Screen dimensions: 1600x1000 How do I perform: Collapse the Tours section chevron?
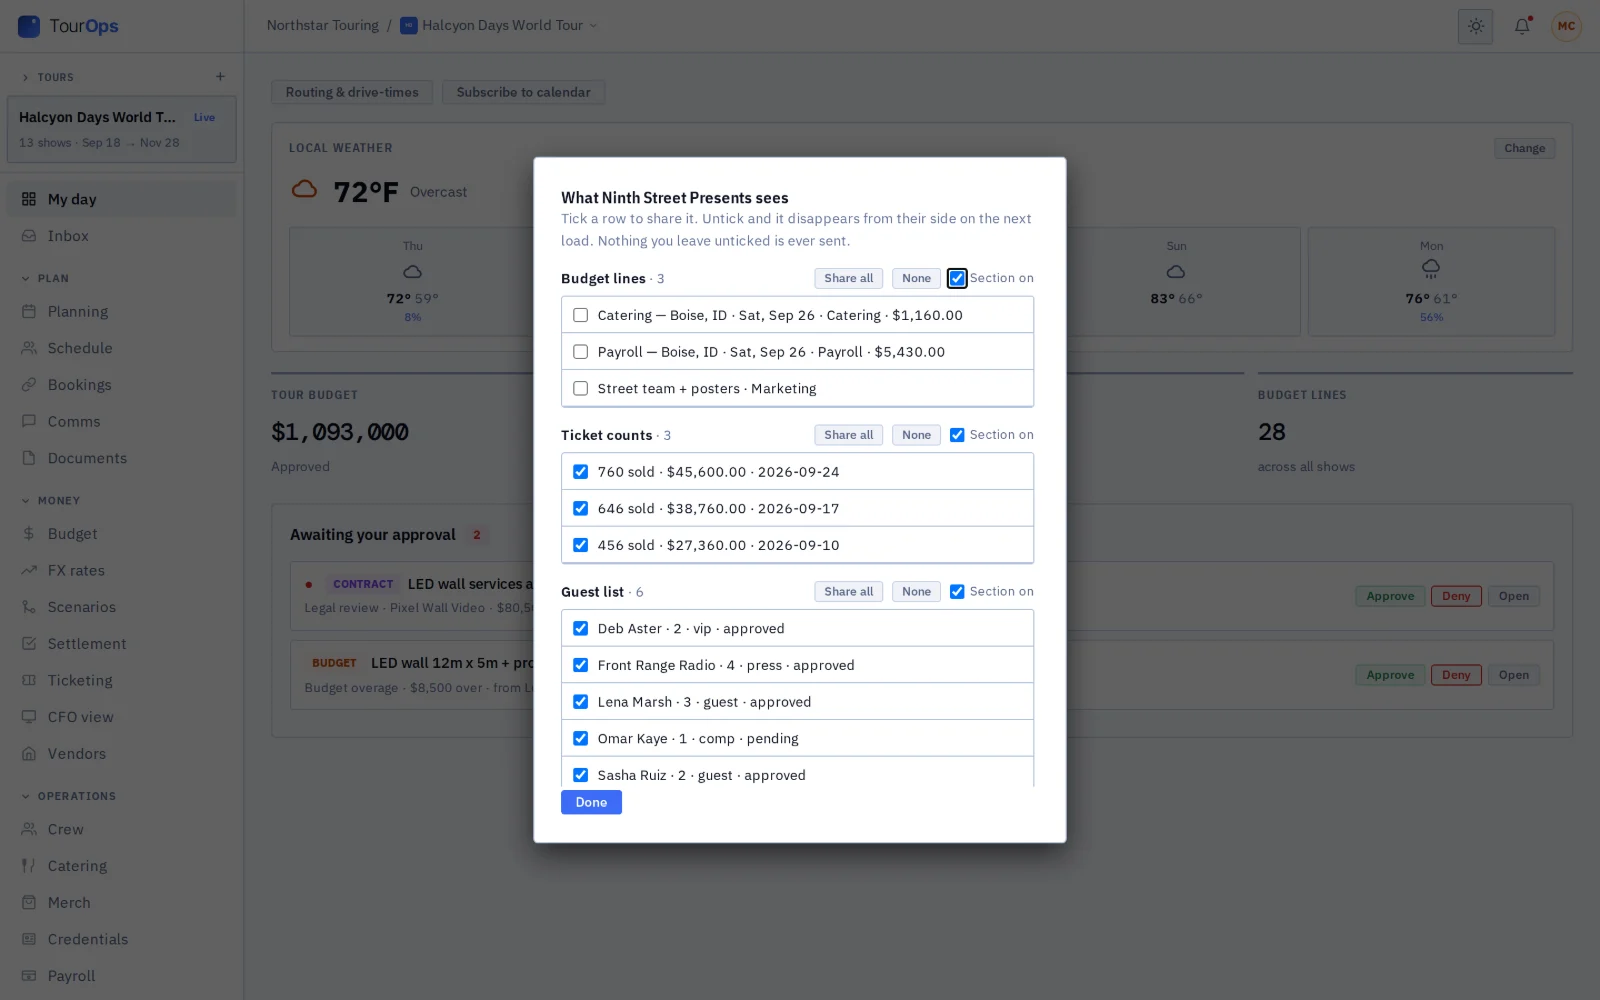coord(25,78)
